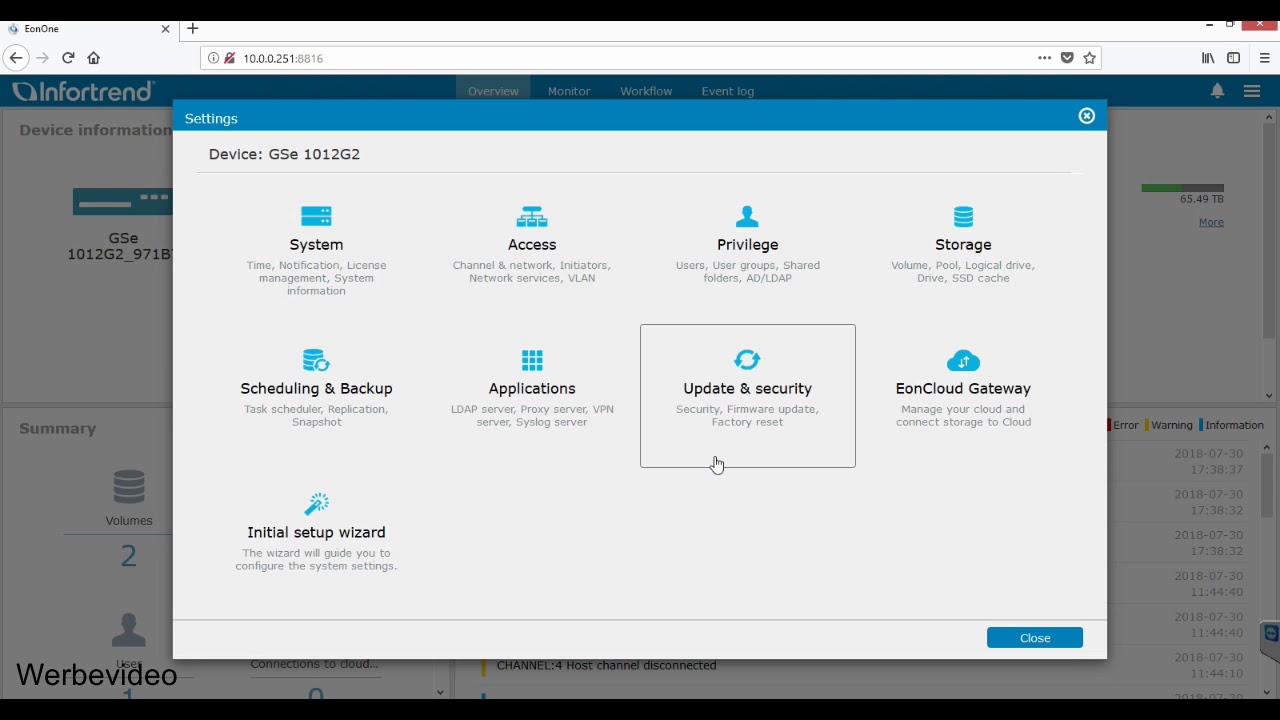This screenshot has height=720, width=1280.
Task: Go to browser home page
Action: pyautogui.click(x=94, y=58)
